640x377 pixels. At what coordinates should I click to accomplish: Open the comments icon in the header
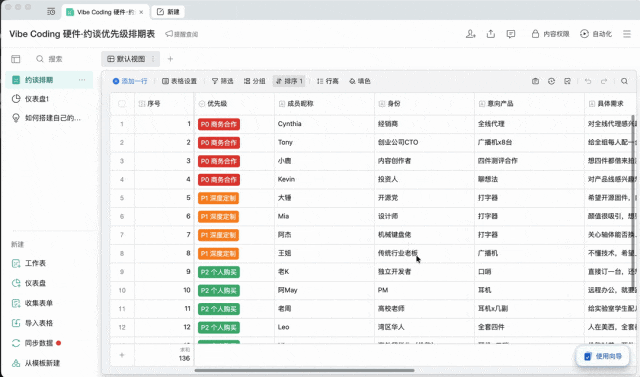point(511,34)
